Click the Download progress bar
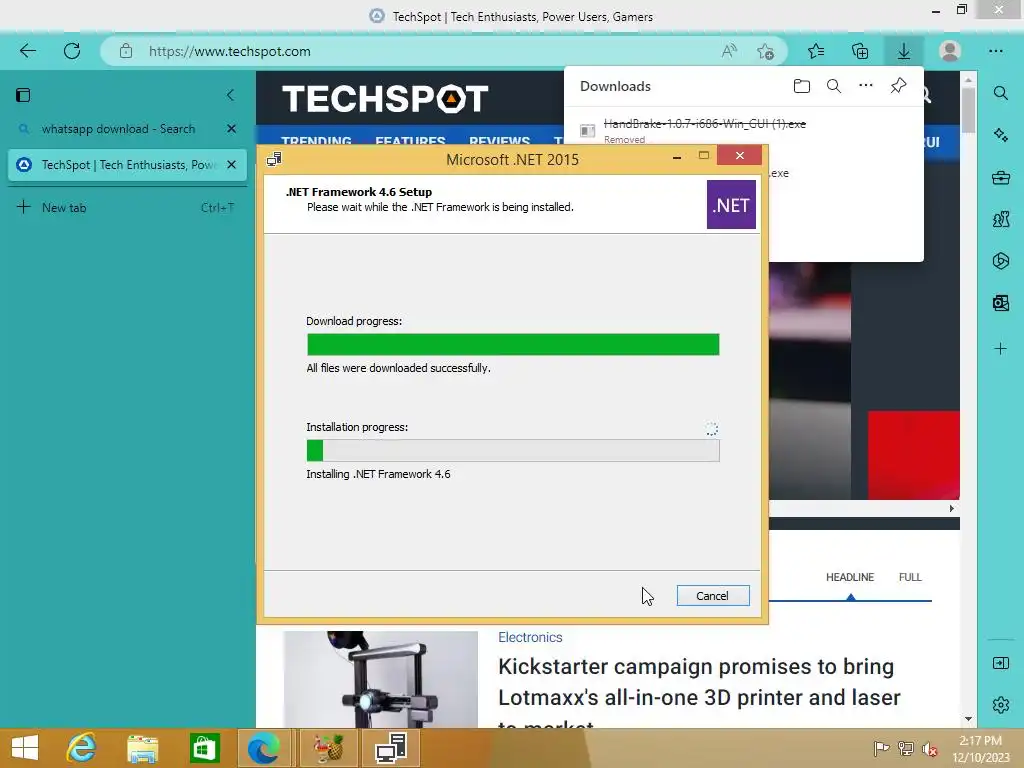Image resolution: width=1024 pixels, height=768 pixels. [x=513, y=344]
